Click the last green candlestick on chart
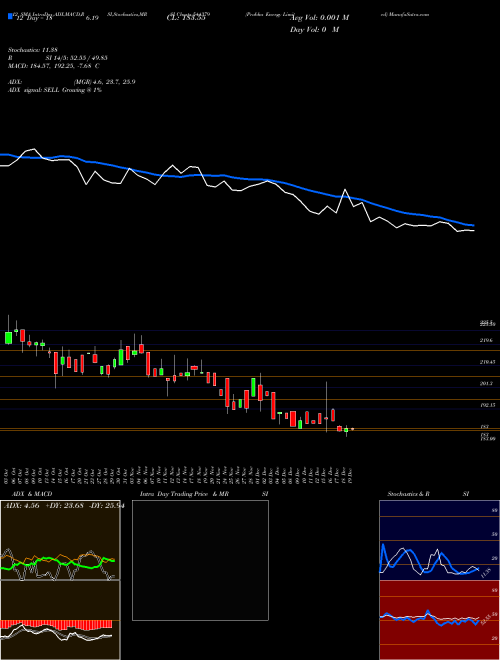The height and width of the screenshot is (660, 500). click(346, 430)
